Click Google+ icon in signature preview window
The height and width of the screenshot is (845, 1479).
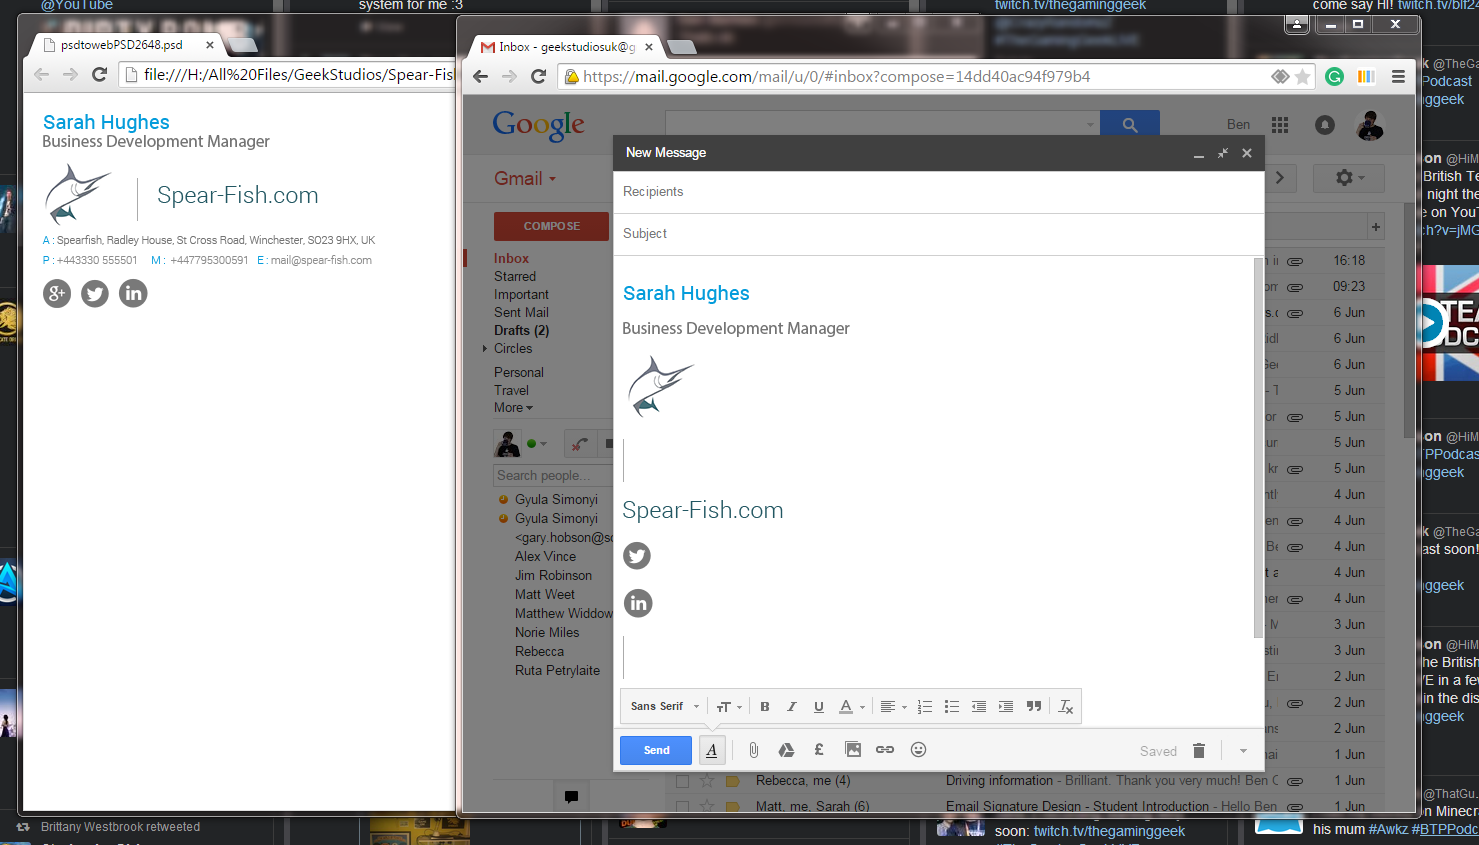57,293
